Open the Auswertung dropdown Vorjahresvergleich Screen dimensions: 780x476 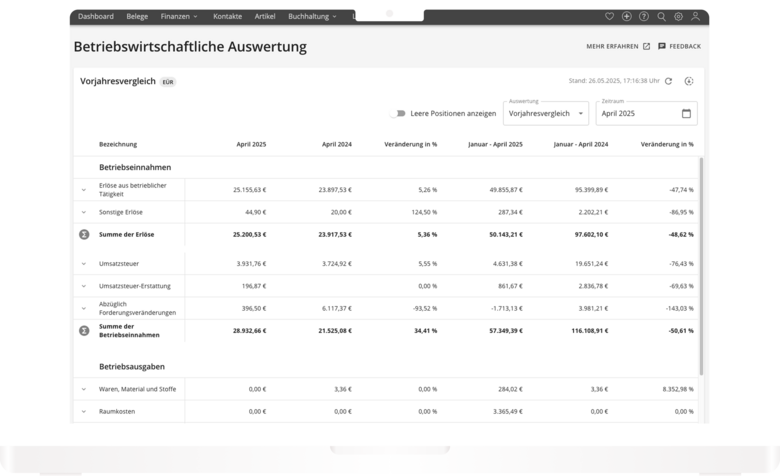point(545,114)
